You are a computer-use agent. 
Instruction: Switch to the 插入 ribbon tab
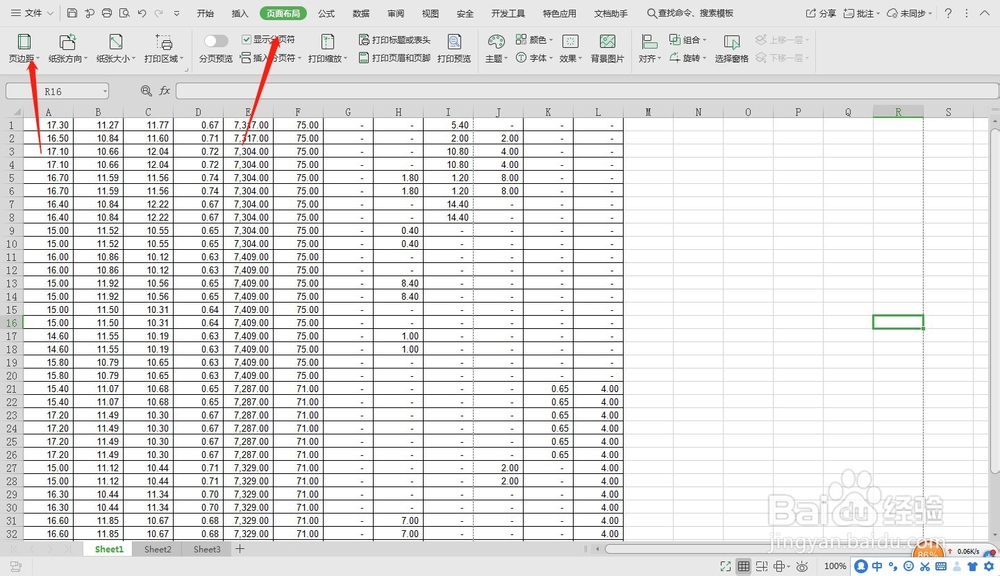[240, 13]
